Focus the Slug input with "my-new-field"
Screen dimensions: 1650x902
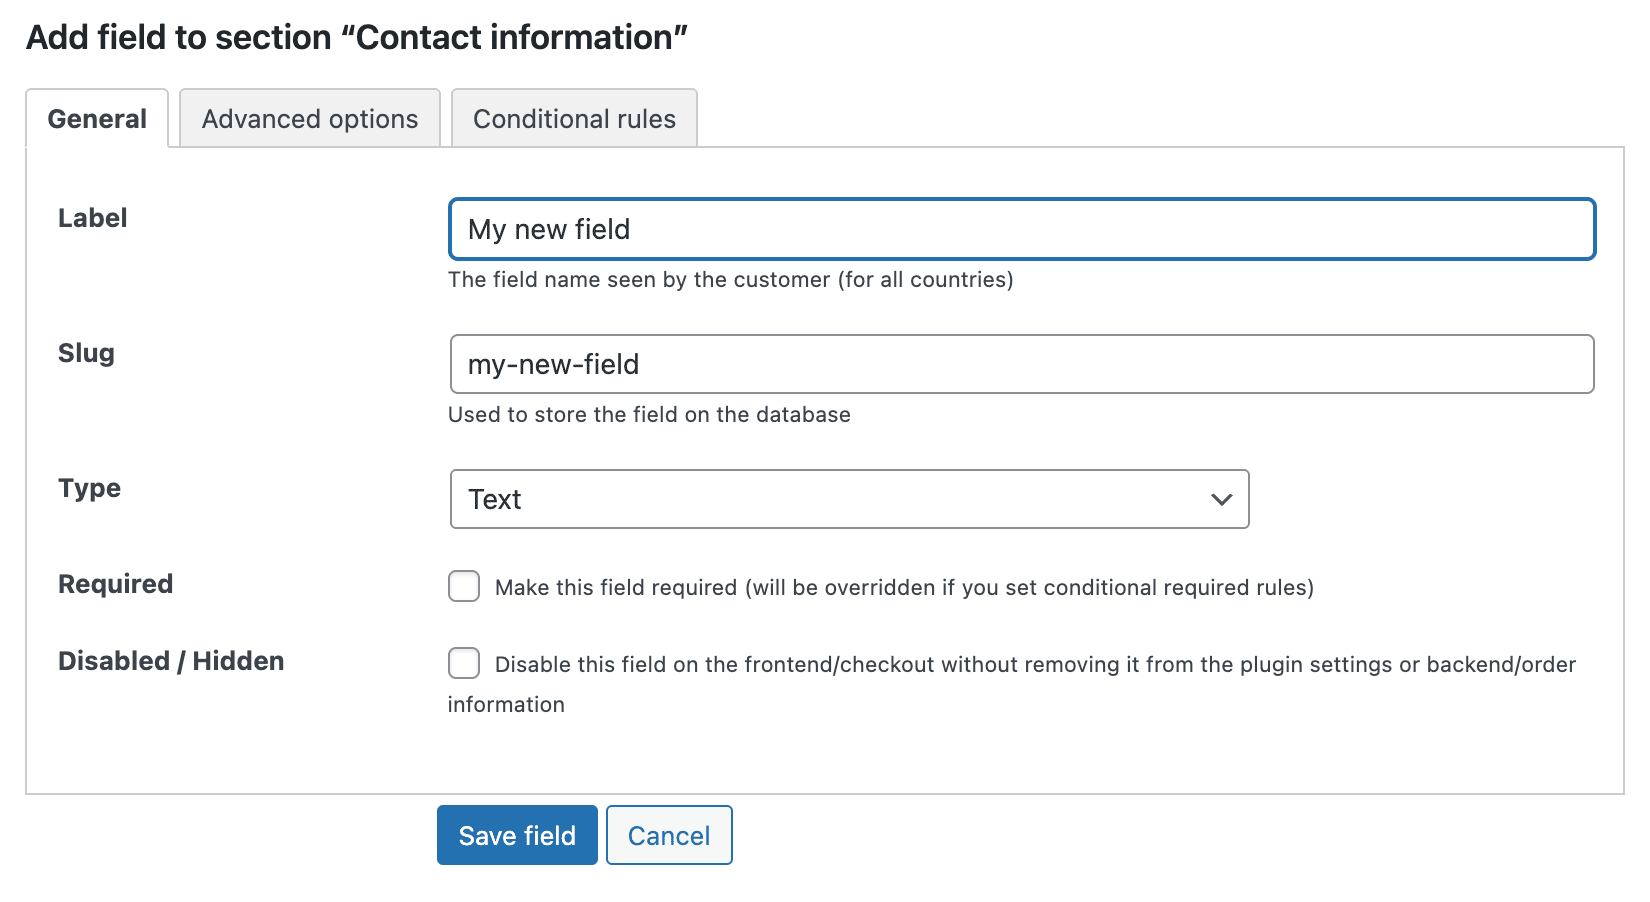(1021, 364)
